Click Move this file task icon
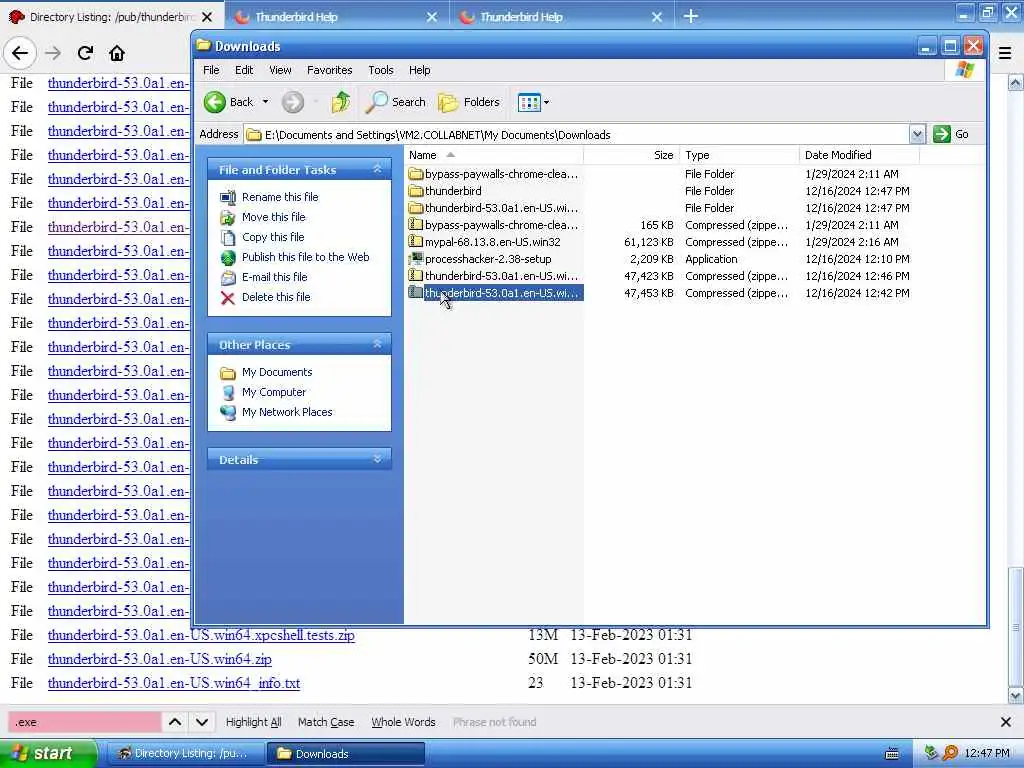This screenshot has width=1024, height=768. (227, 217)
